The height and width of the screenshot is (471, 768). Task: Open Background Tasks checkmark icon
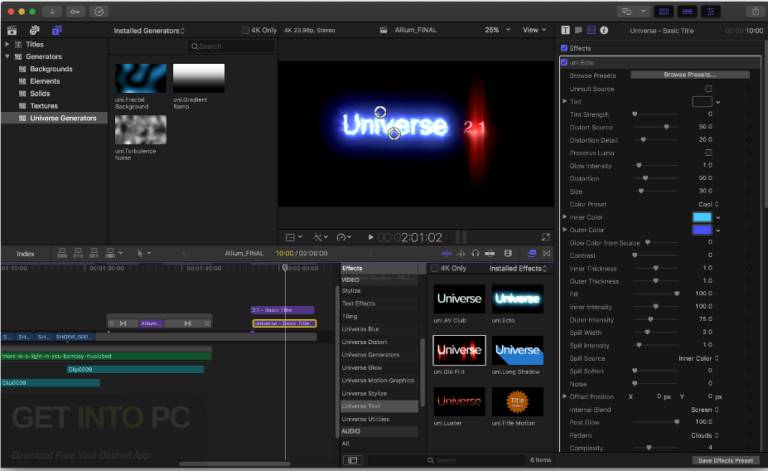pyautogui.click(x=99, y=11)
